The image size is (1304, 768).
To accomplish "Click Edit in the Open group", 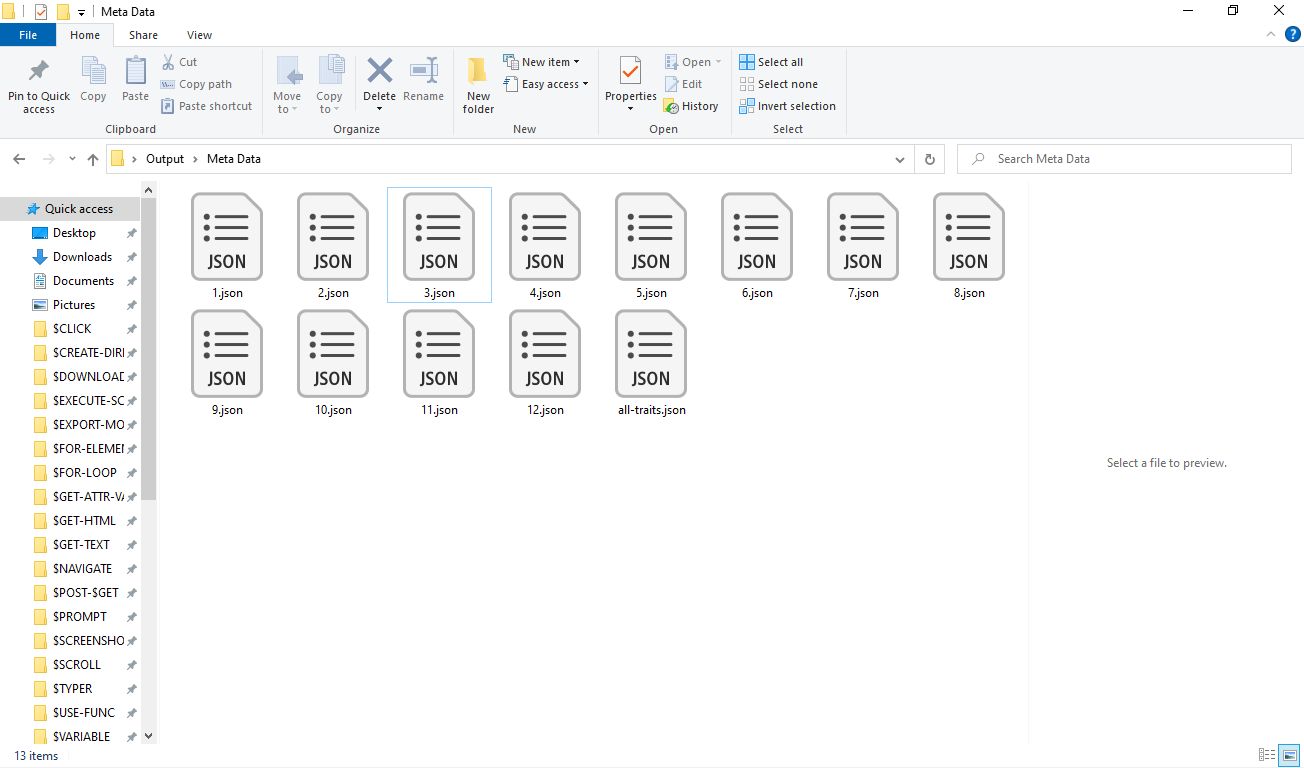I will (x=683, y=84).
